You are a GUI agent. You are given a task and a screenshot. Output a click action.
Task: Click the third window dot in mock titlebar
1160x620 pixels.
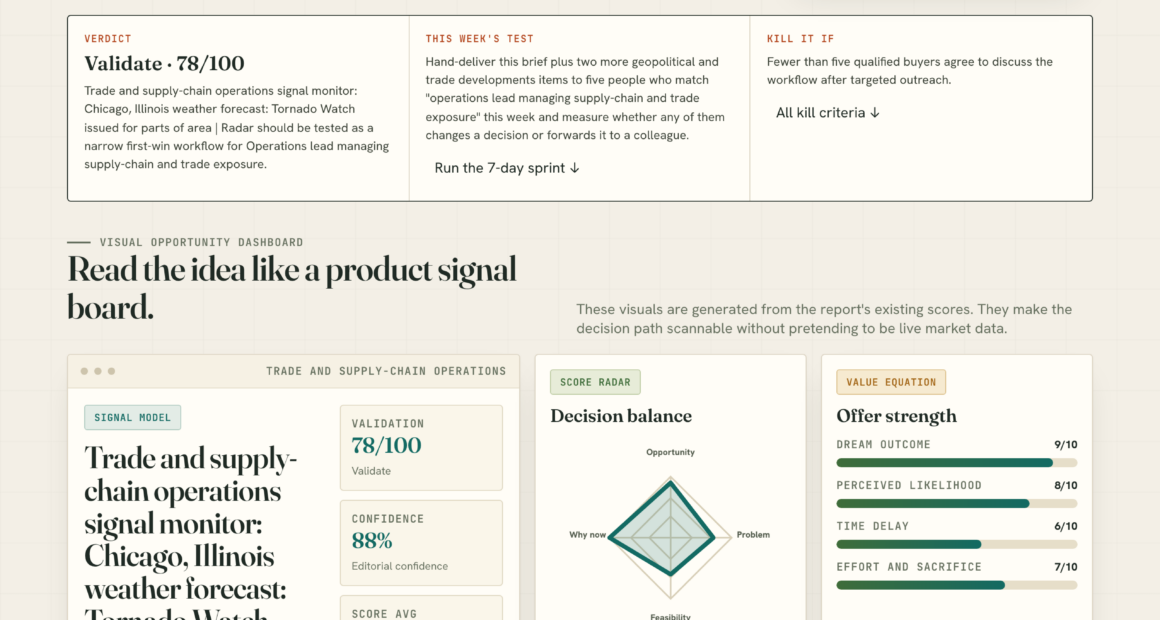click(112, 371)
